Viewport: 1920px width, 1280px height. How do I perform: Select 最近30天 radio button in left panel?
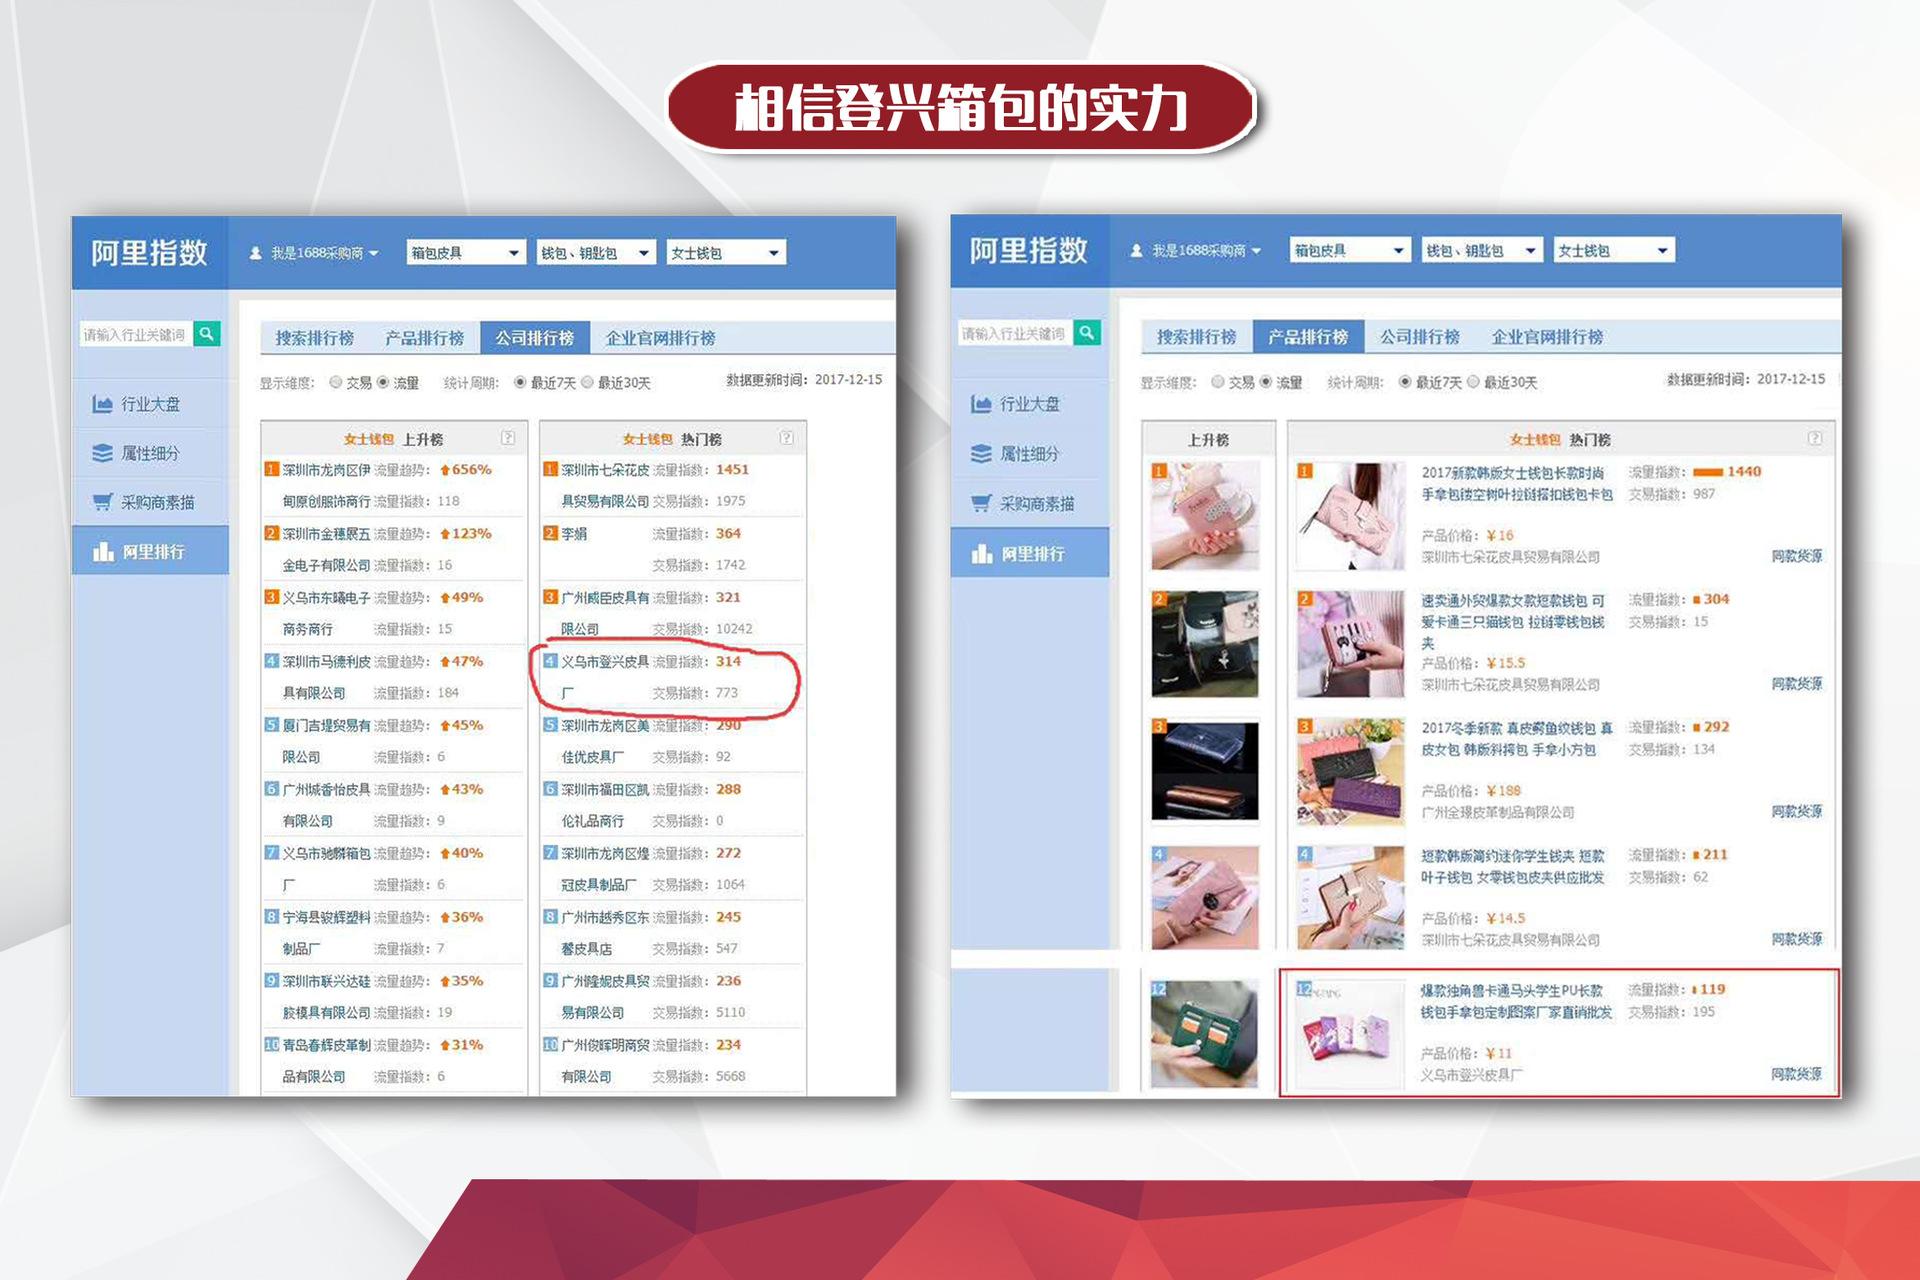[588, 382]
